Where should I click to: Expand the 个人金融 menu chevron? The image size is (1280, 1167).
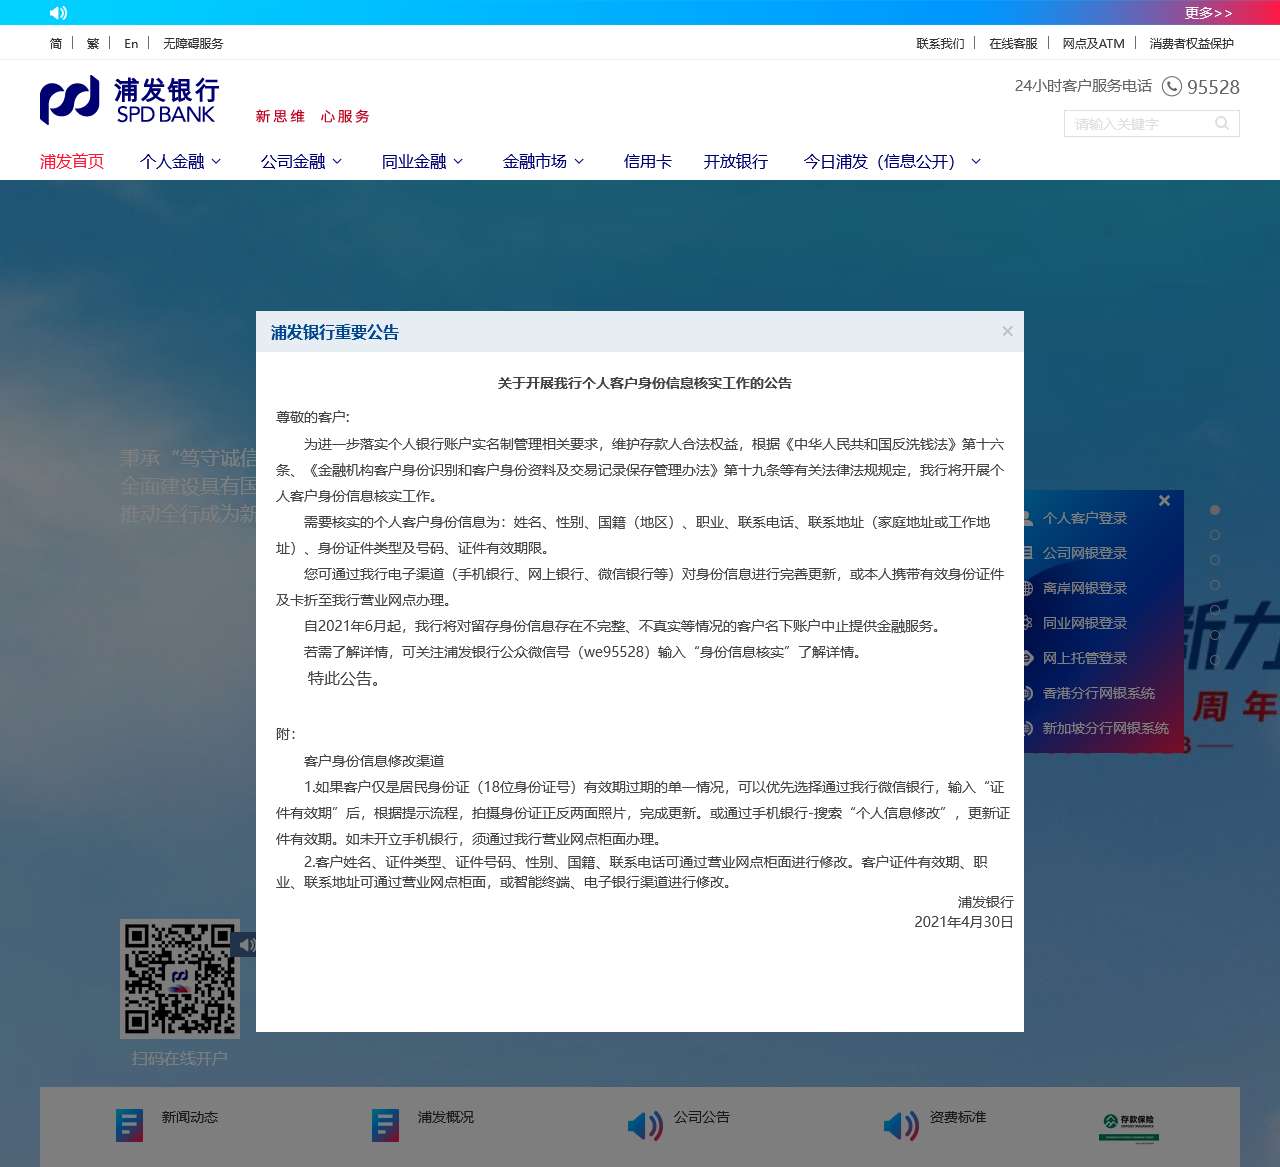216,162
